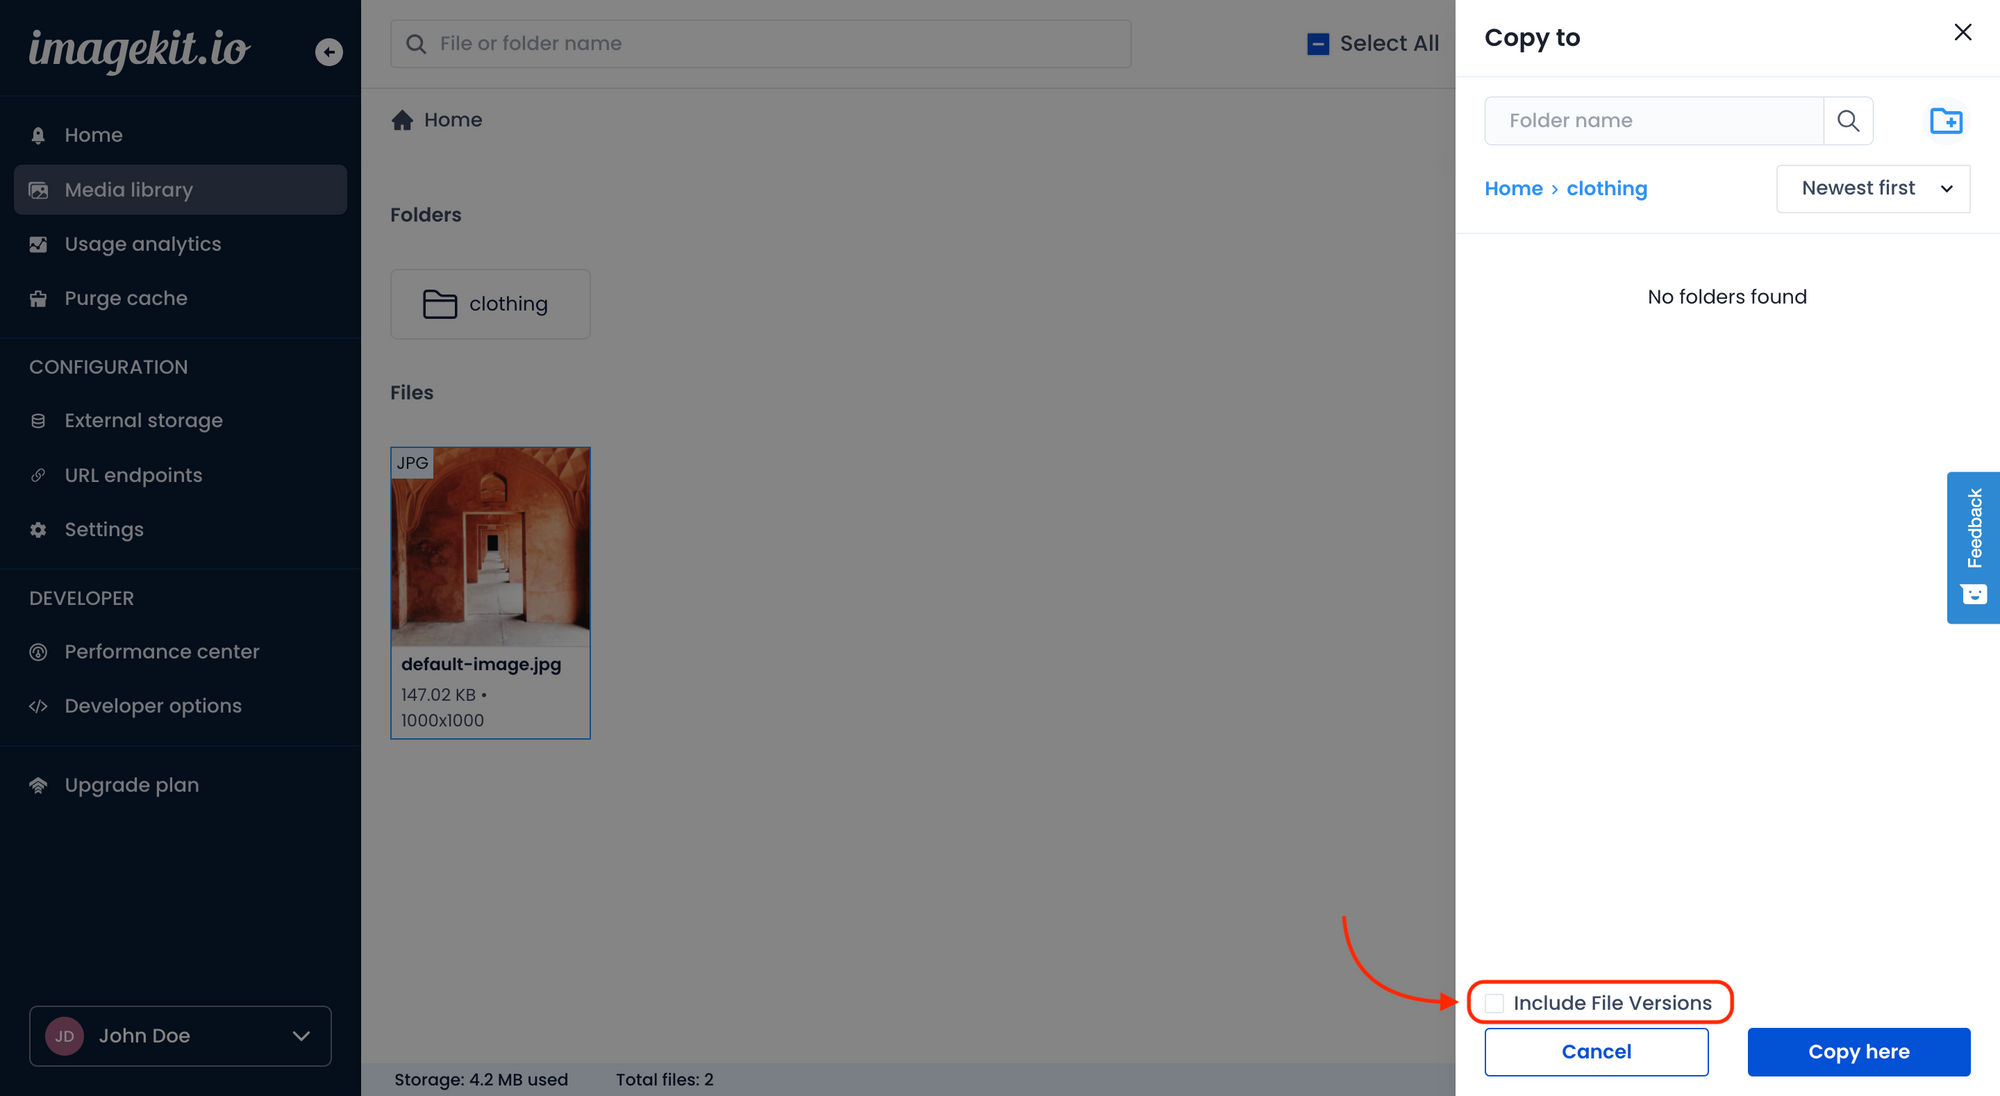Click Home in Copy to breadcrumb
Screen dimensions: 2000x1096
point(1513,189)
